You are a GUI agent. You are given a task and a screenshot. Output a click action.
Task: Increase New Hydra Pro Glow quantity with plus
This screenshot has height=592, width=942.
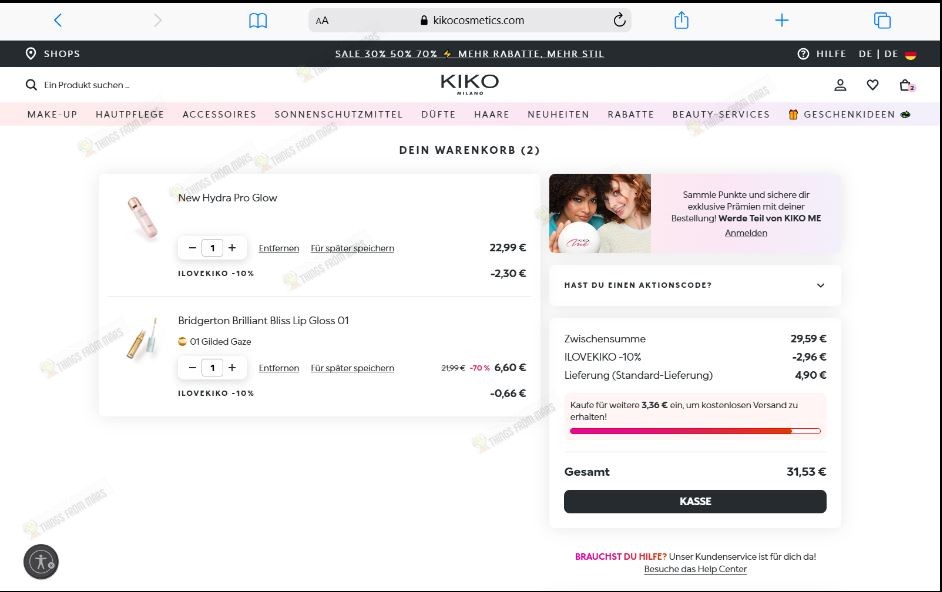[x=233, y=247]
